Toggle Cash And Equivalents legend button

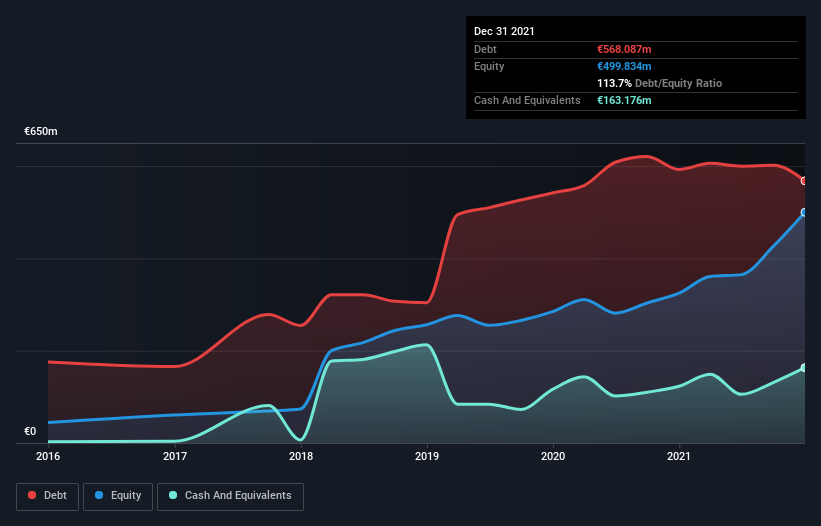pos(230,496)
